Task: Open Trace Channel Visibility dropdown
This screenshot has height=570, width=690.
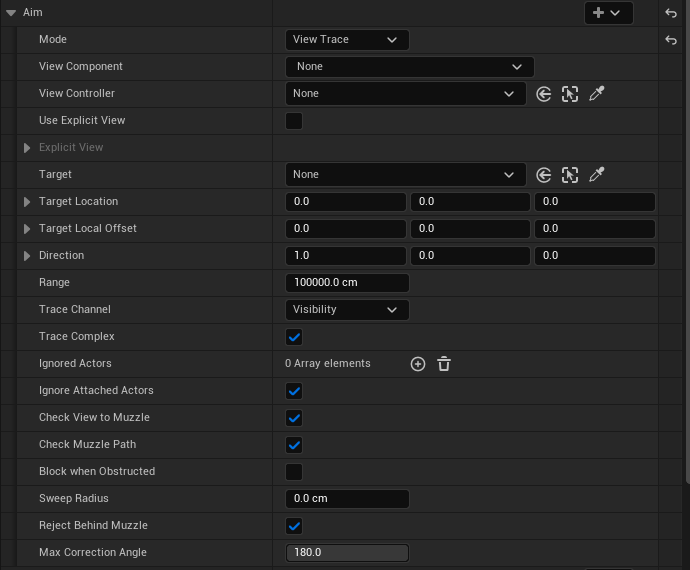Action: pos(347,310)
